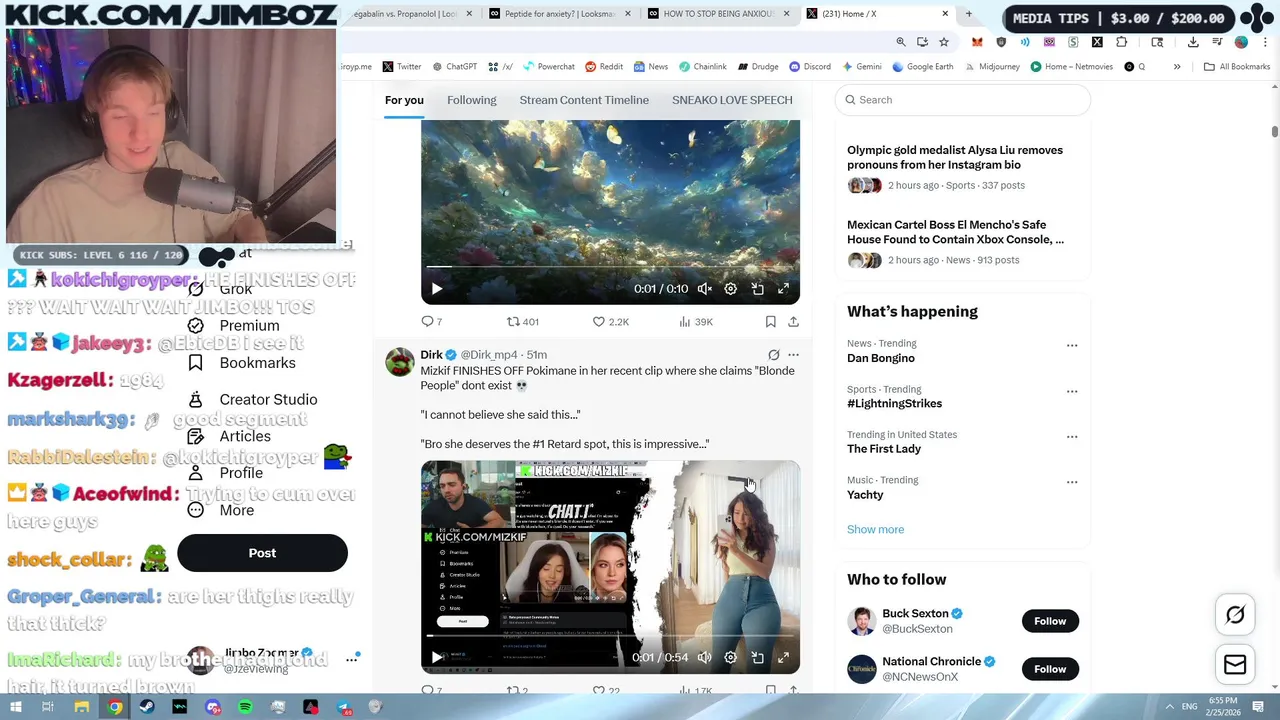The width and height of the screenshot is (1280, 720).
Task: Play the first video in the feed
Action: [437, 289]
